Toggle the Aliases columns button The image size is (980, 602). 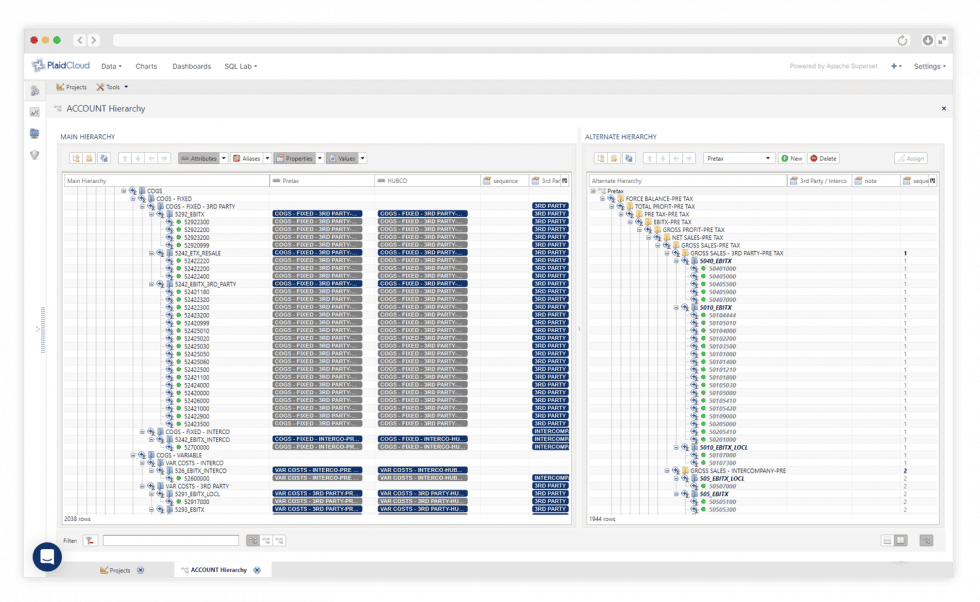(x=247, y=159)
